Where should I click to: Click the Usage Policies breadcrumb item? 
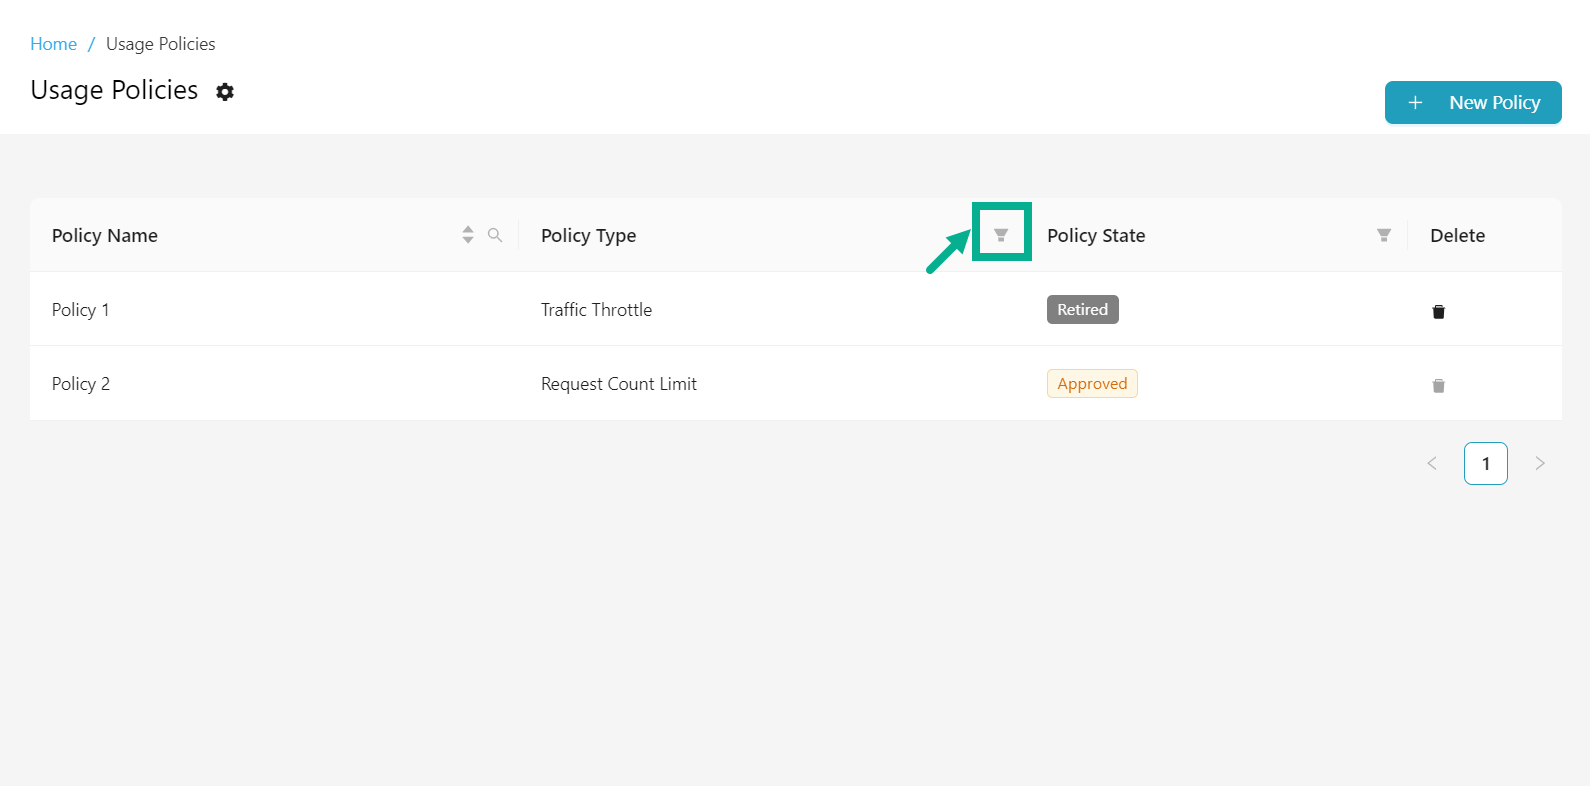(x=161, y=44)
